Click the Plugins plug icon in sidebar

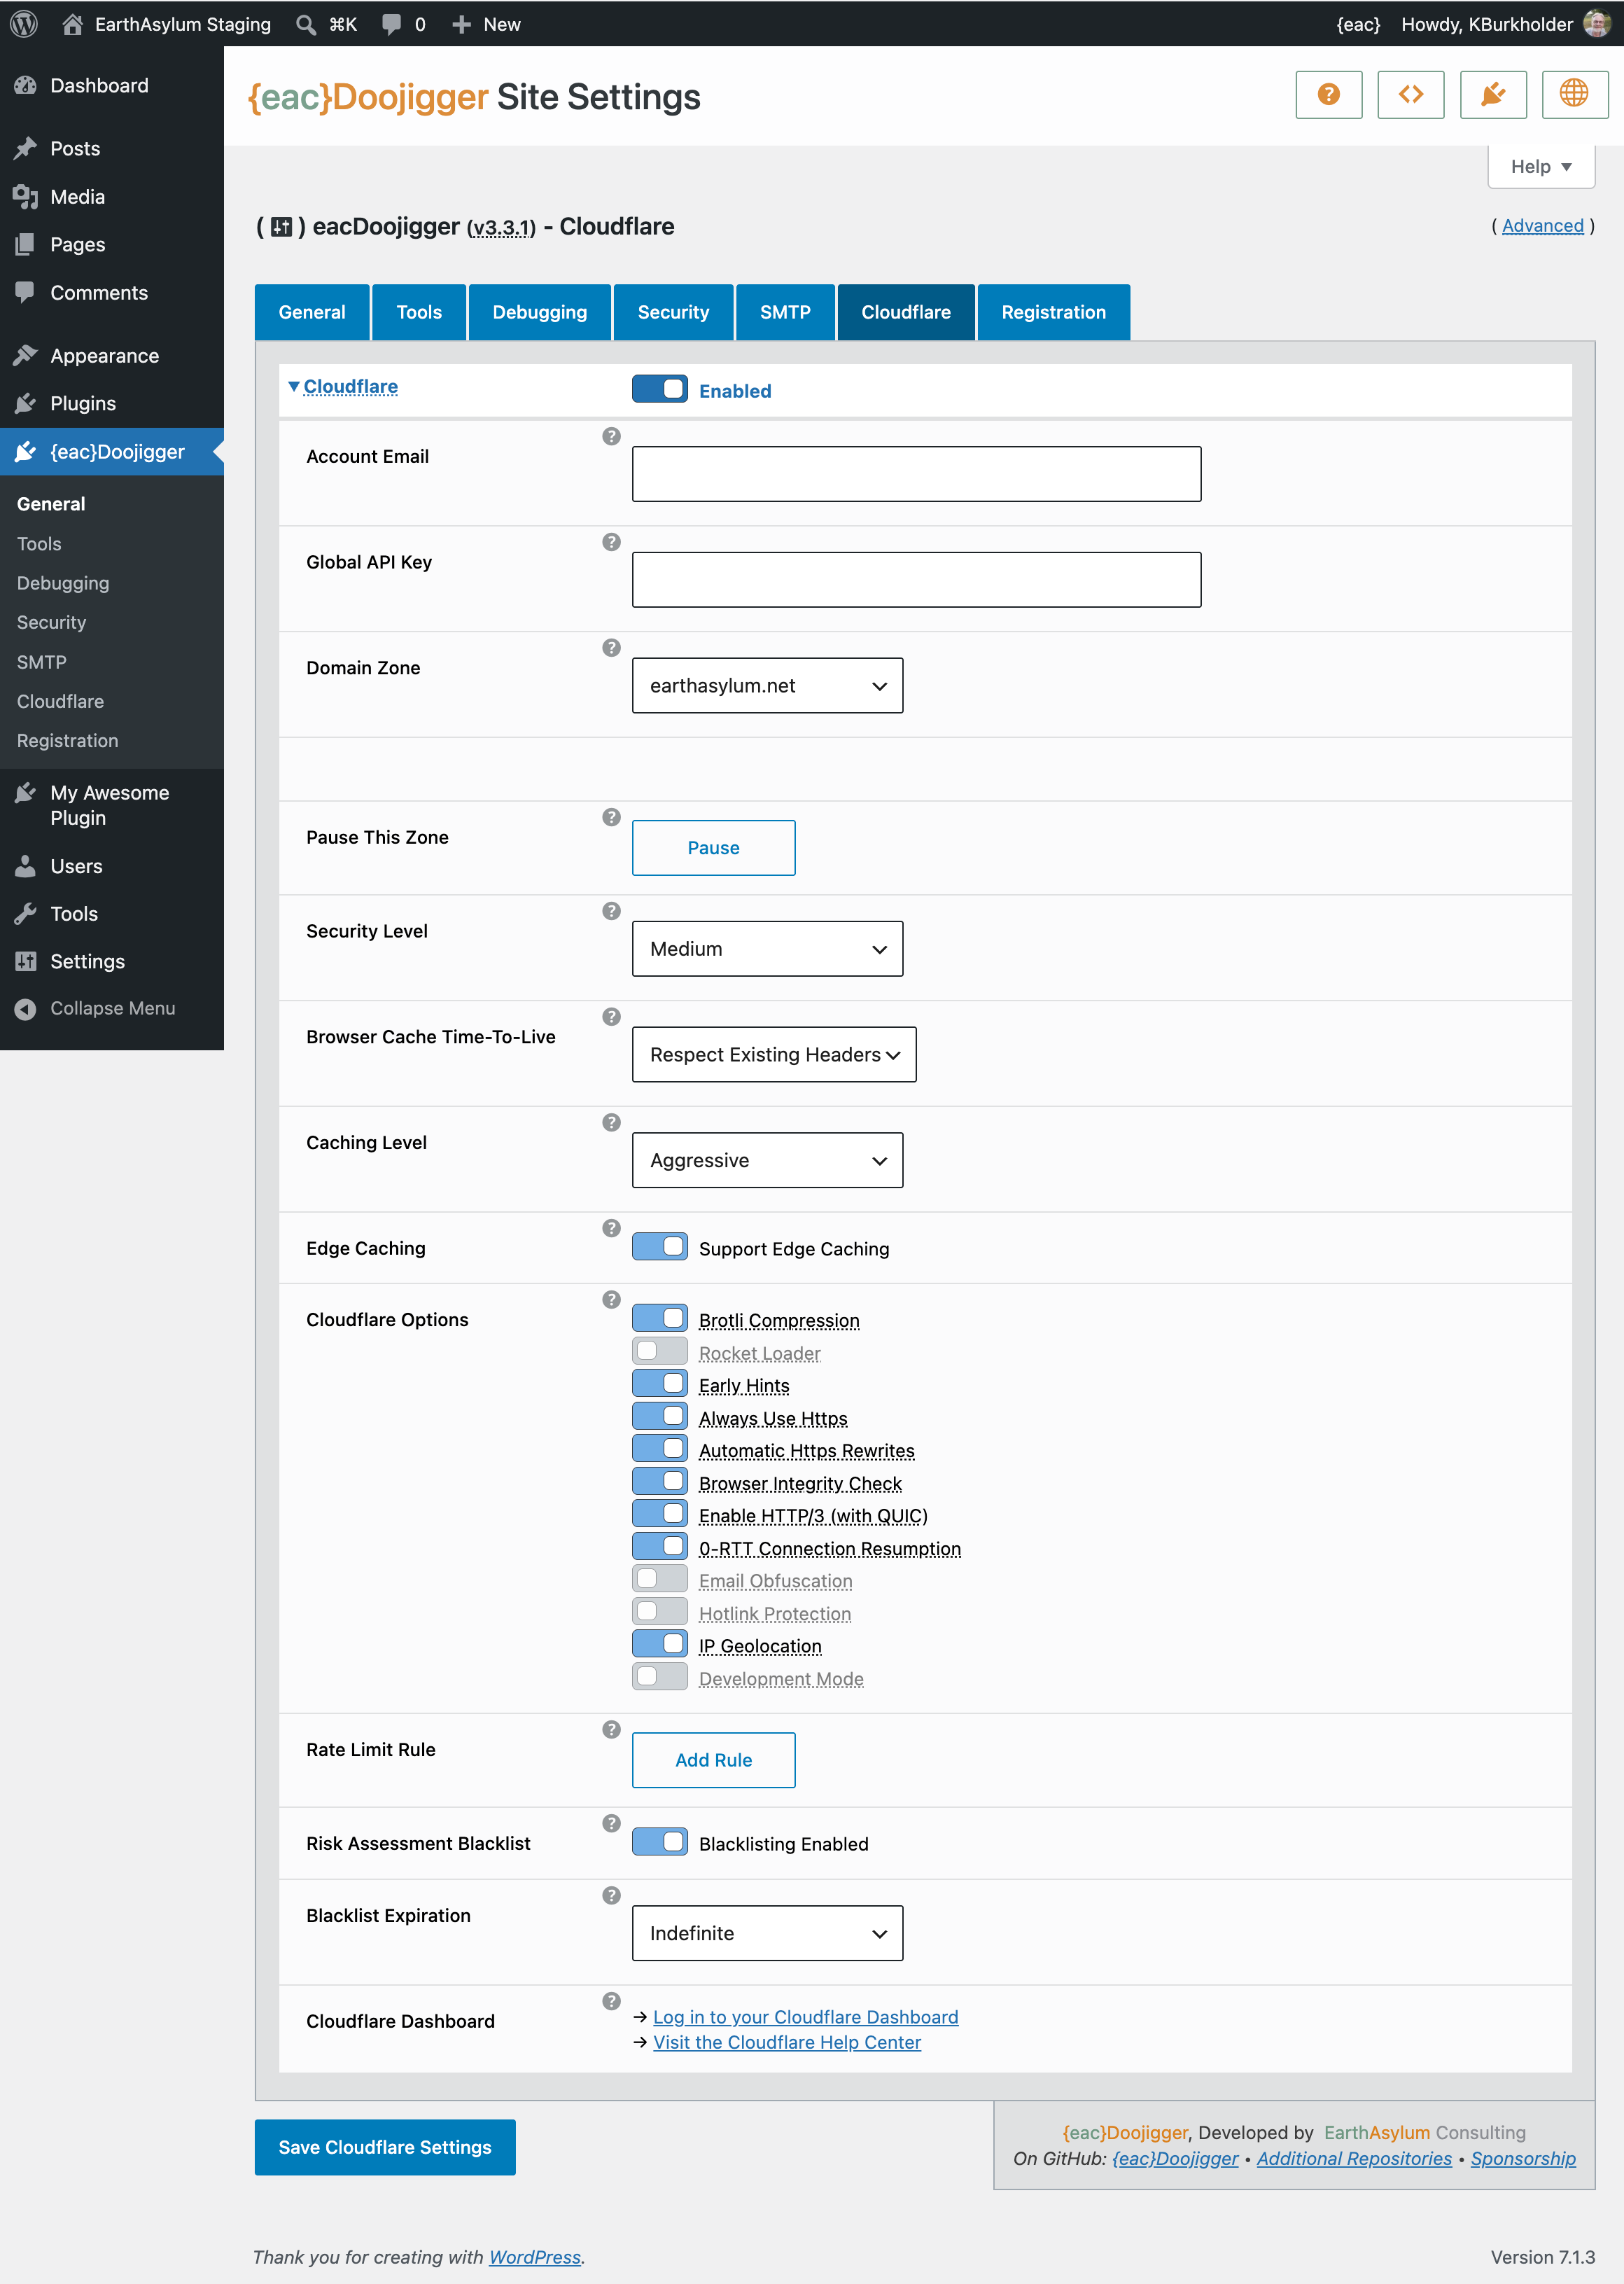pyautogui.click(x=26, y=404)
